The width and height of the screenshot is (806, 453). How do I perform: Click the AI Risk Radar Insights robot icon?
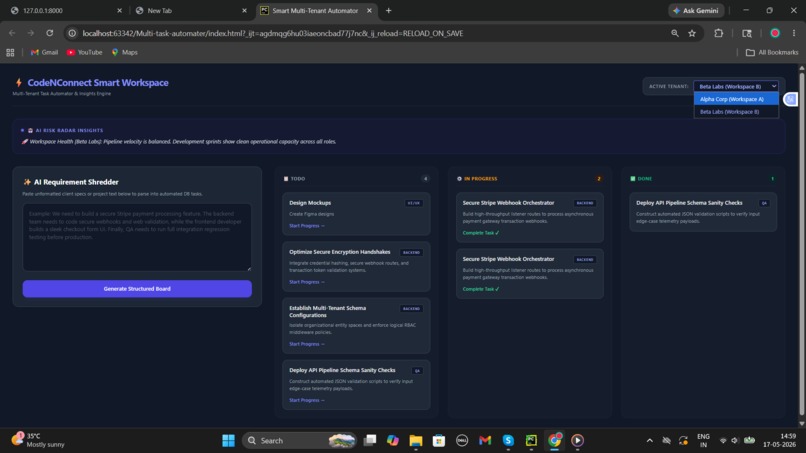(30, 131)
